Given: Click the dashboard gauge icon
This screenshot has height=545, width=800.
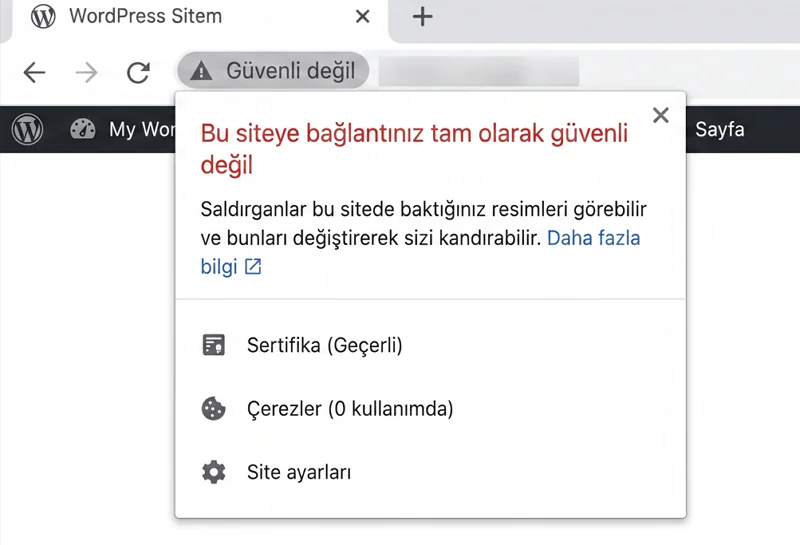Looking at the screenshot, I should (83, 129).
